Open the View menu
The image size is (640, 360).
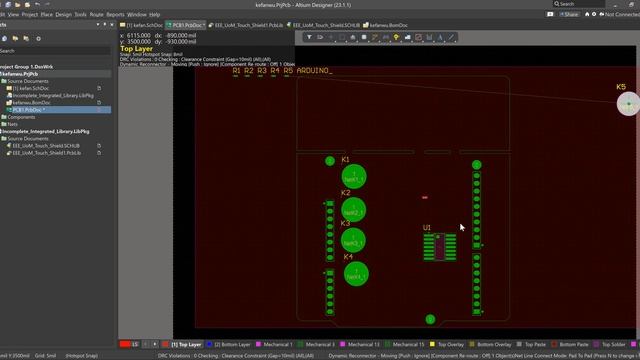click(13, 15)
